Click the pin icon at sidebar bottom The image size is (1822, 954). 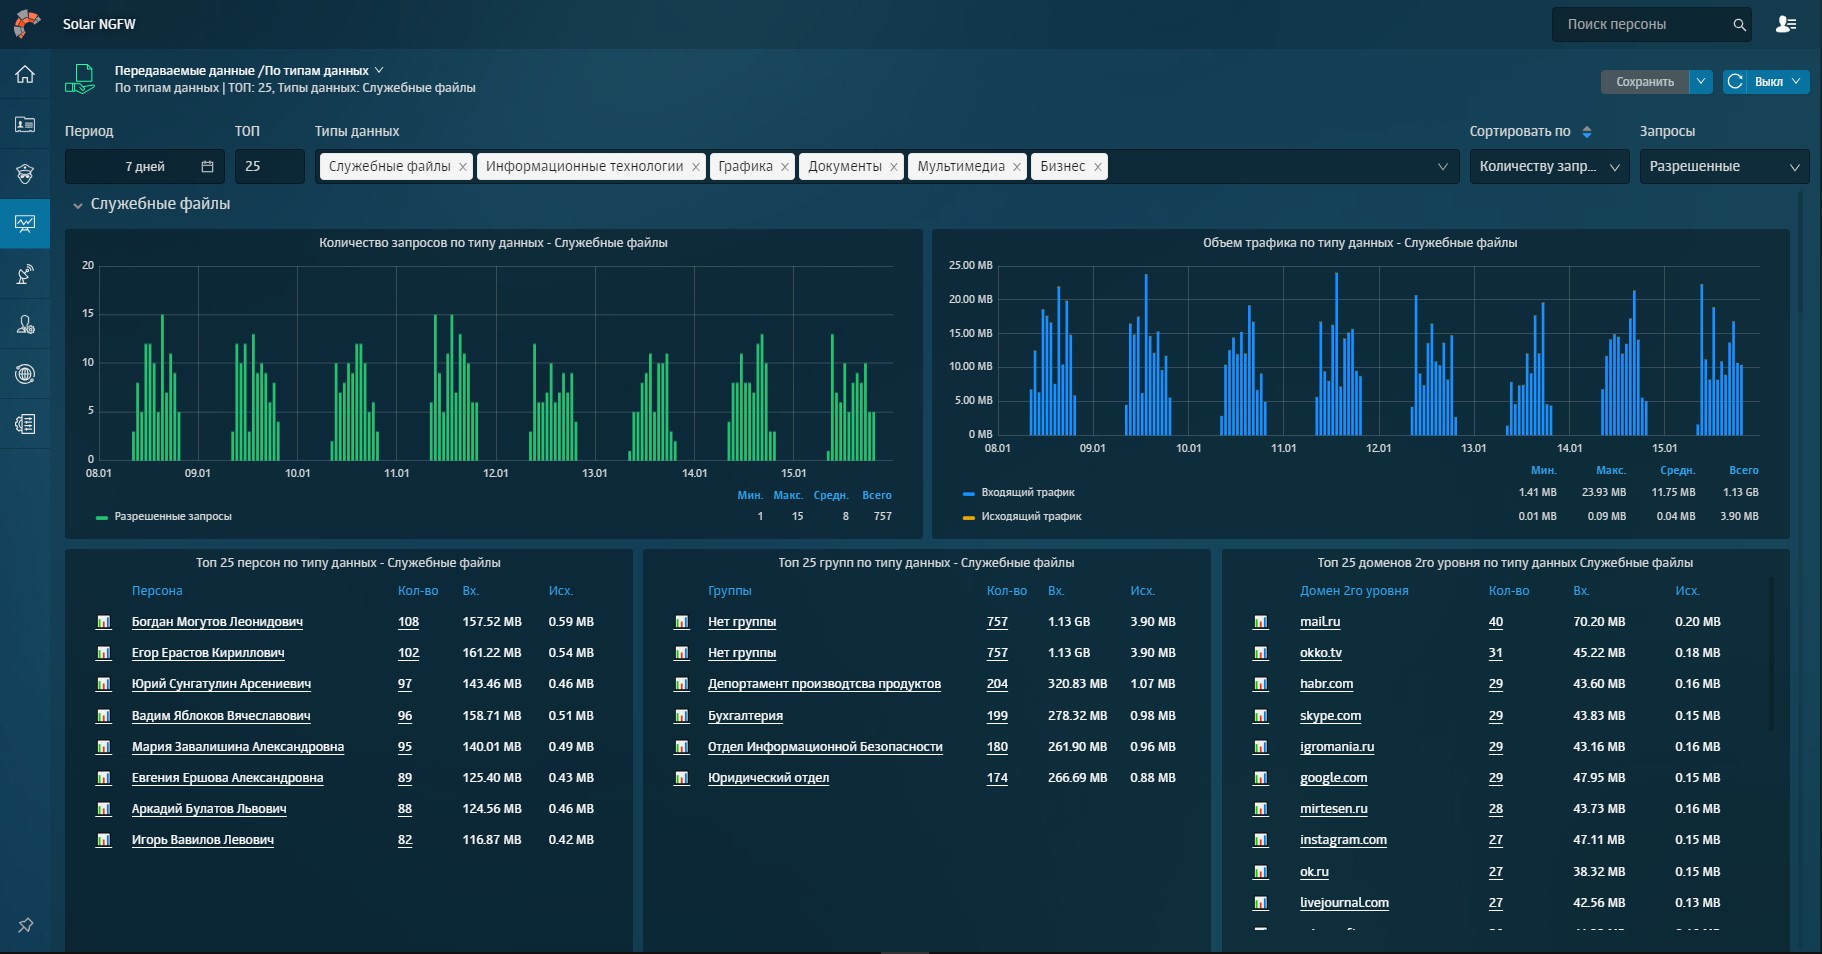[x=25, y=925]
